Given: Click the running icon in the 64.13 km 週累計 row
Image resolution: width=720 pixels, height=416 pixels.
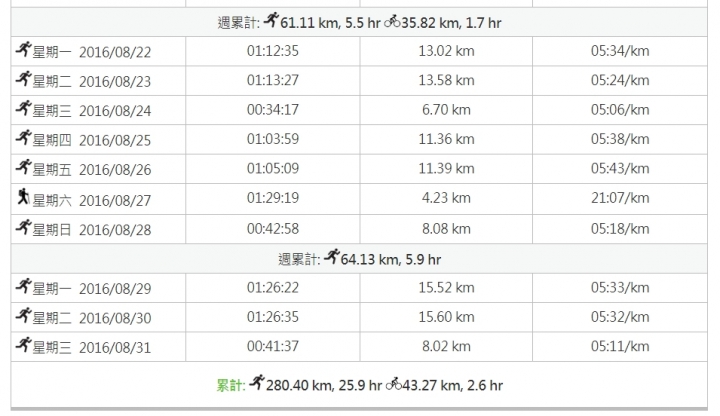Looking at the screenshot, I should 333,258.
